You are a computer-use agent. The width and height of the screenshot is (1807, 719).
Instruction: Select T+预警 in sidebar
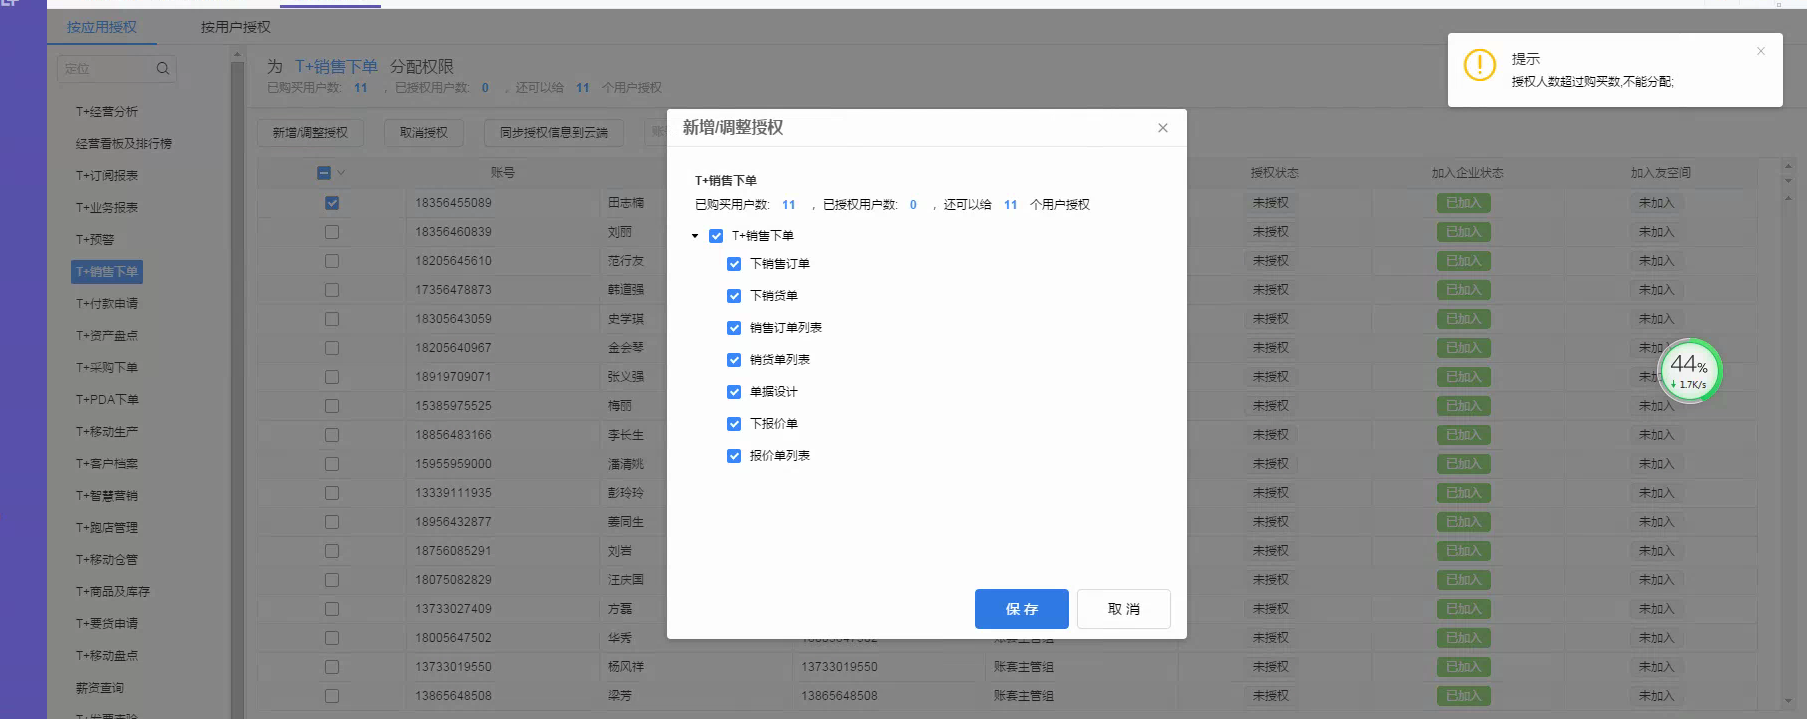(x=95, y=240)
